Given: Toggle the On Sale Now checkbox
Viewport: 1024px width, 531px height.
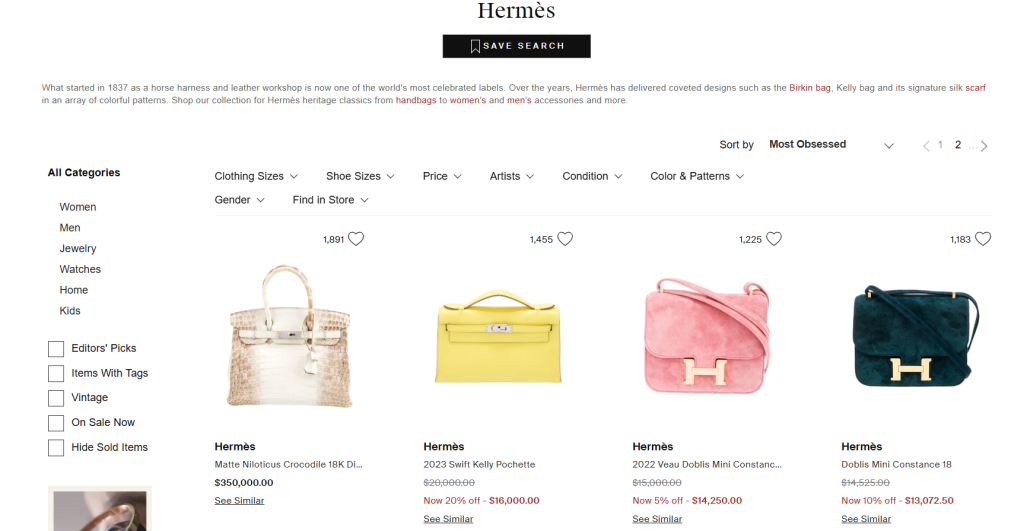Looking at the screenshot, I should [x=56, y=423].
